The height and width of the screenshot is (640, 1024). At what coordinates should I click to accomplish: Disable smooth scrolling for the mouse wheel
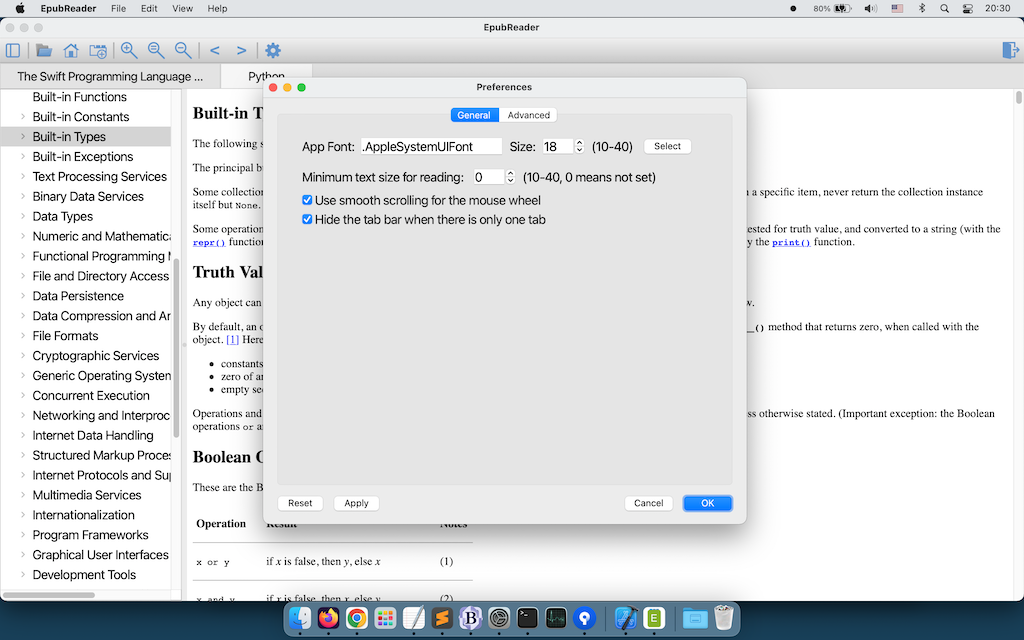coord(306,199)
